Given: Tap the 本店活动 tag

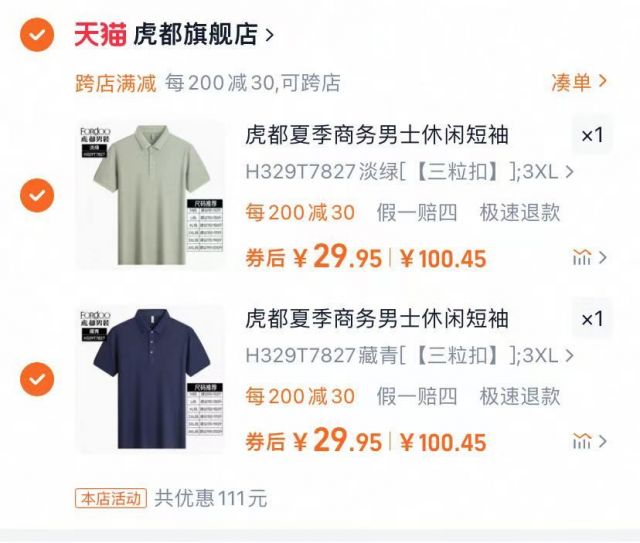Looking at the screenshot, I should click(111, 498).
